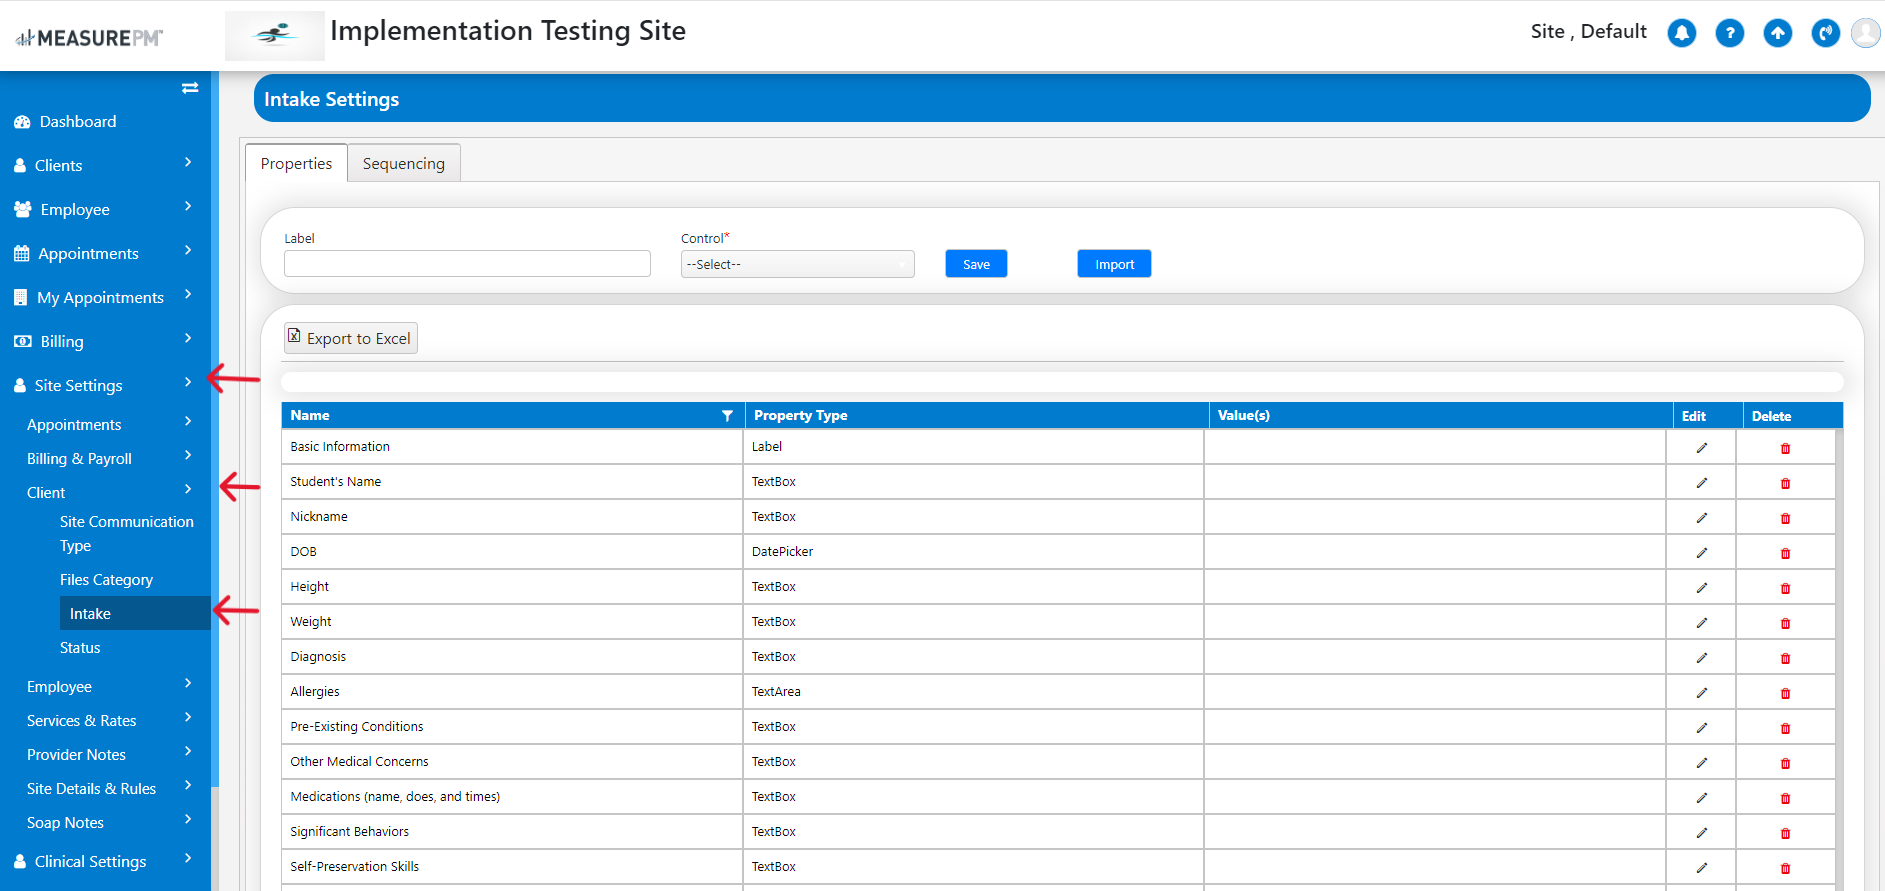
Task: Open Site Communication Type menu item
Action: click(x=126, y=533)
